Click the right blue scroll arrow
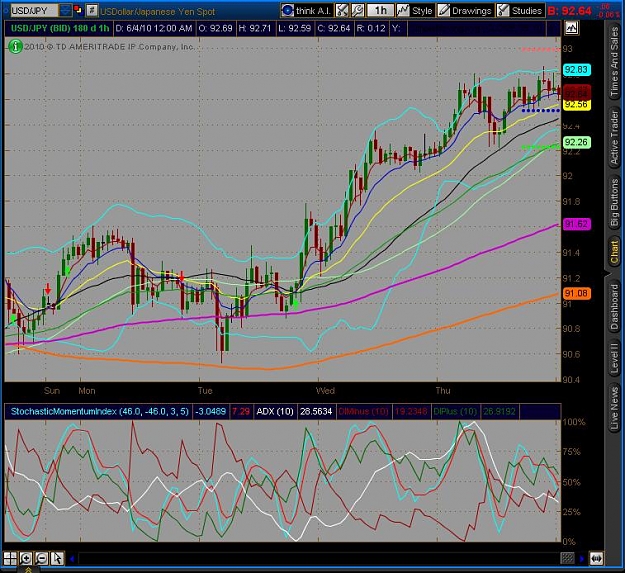Image resolution: width=625 pixels, height=573 pixels. [x=582, y=559]
